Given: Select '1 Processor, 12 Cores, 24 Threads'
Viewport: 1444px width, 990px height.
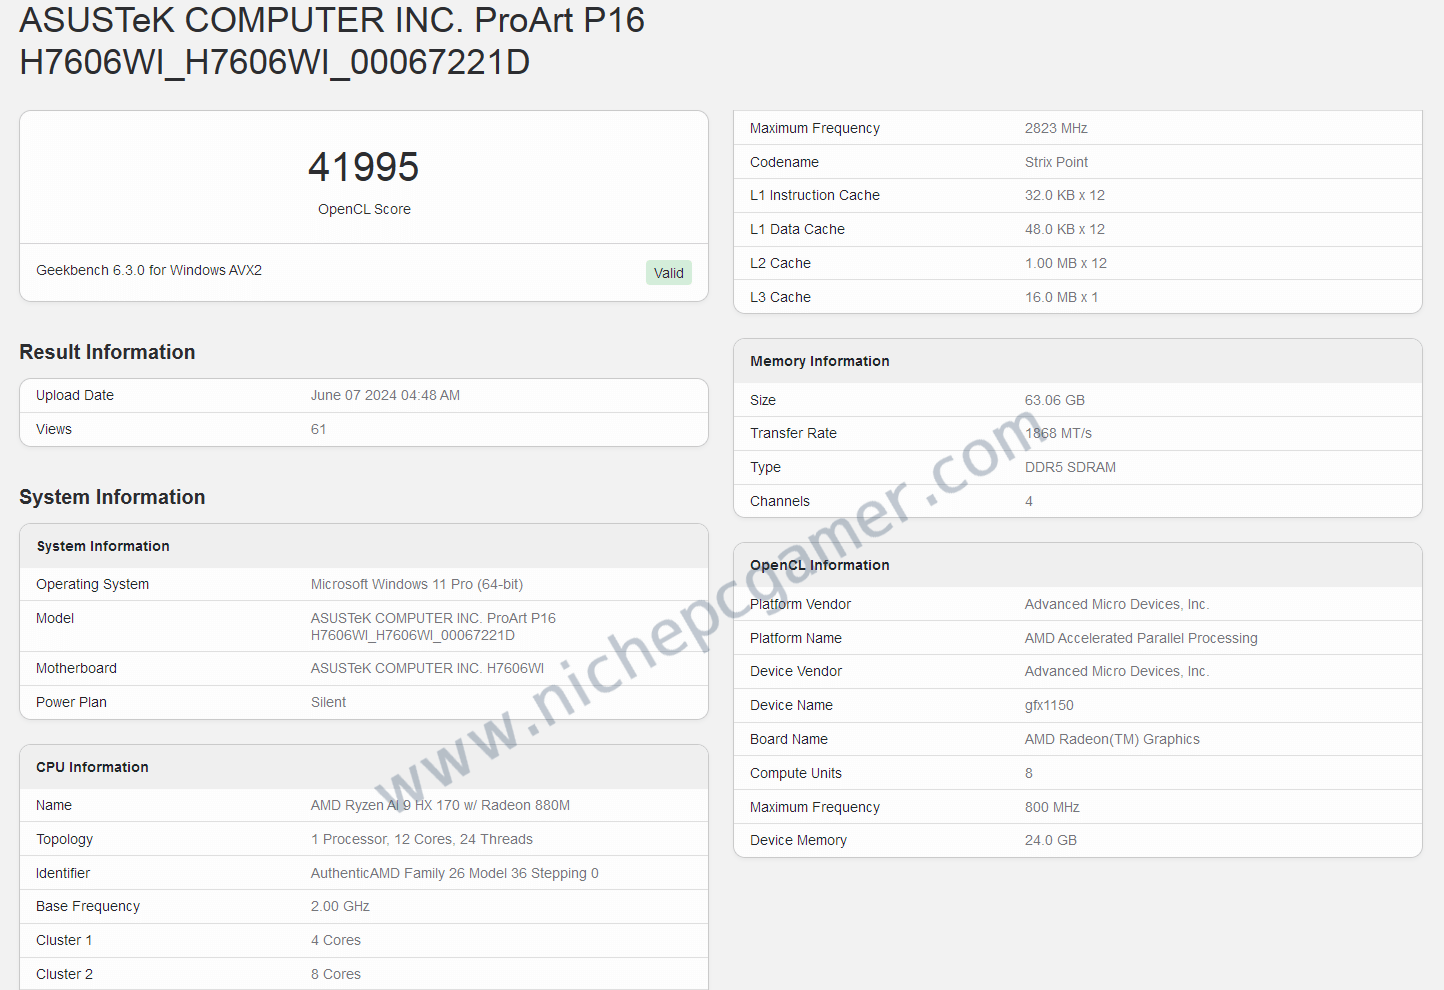Looking at the screenshot, I should pos(422,839).
